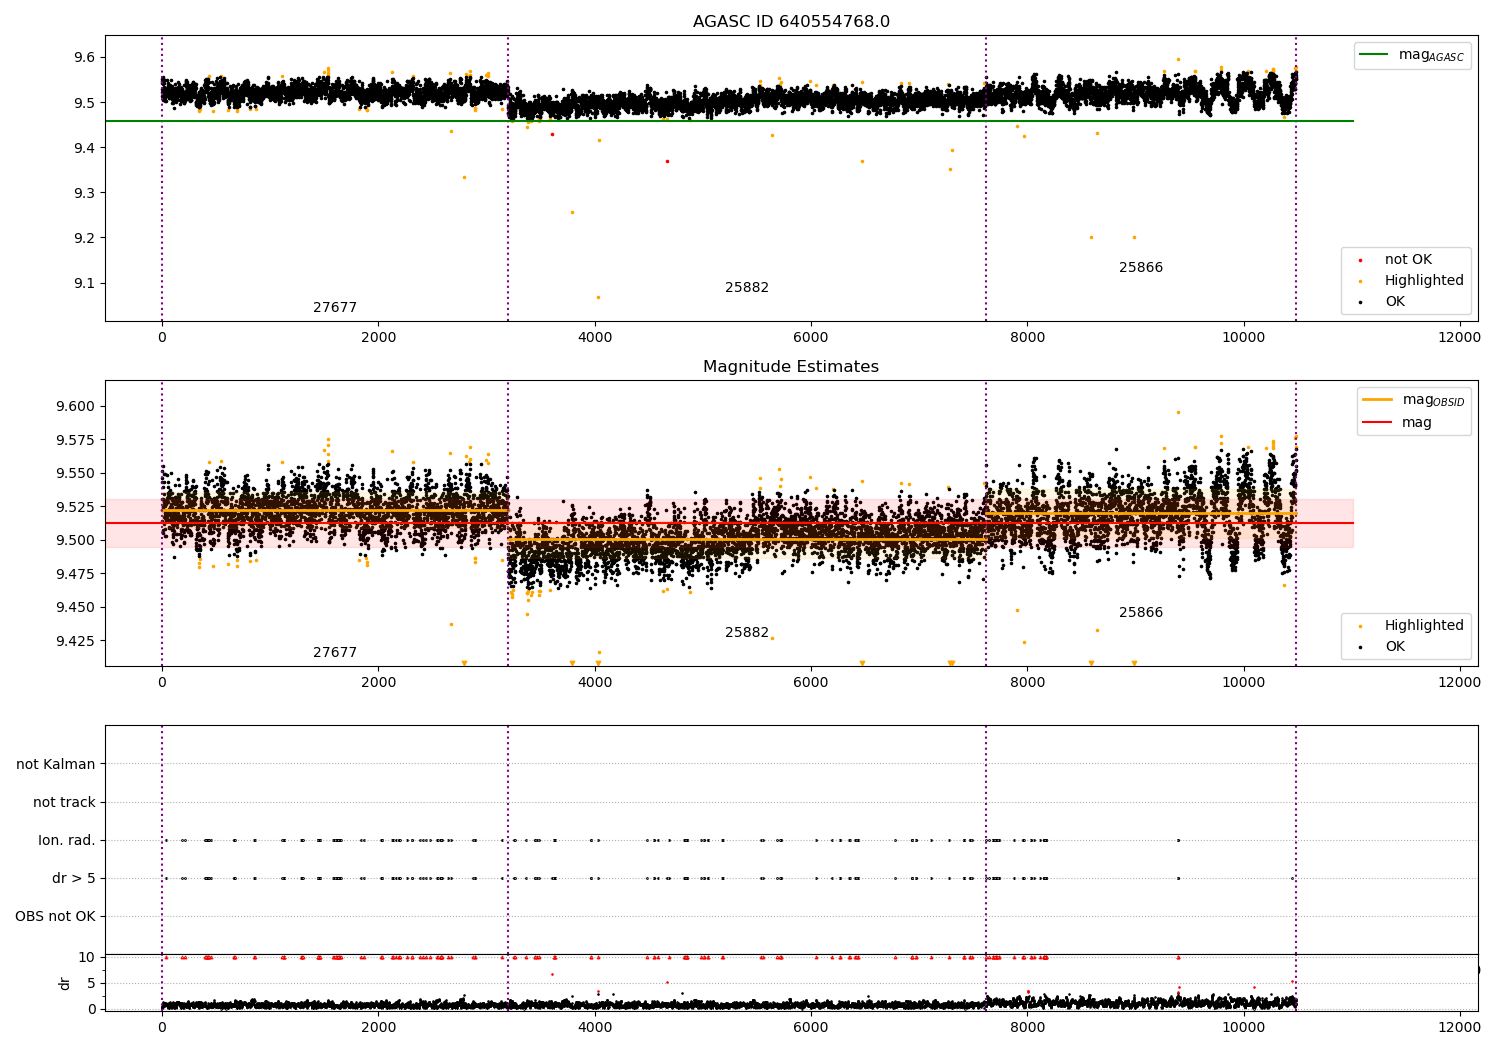Select the mag AGASC legend entry in top plot
The height and width of the screenshot is (1050, 1500).
click(1411, 55)
